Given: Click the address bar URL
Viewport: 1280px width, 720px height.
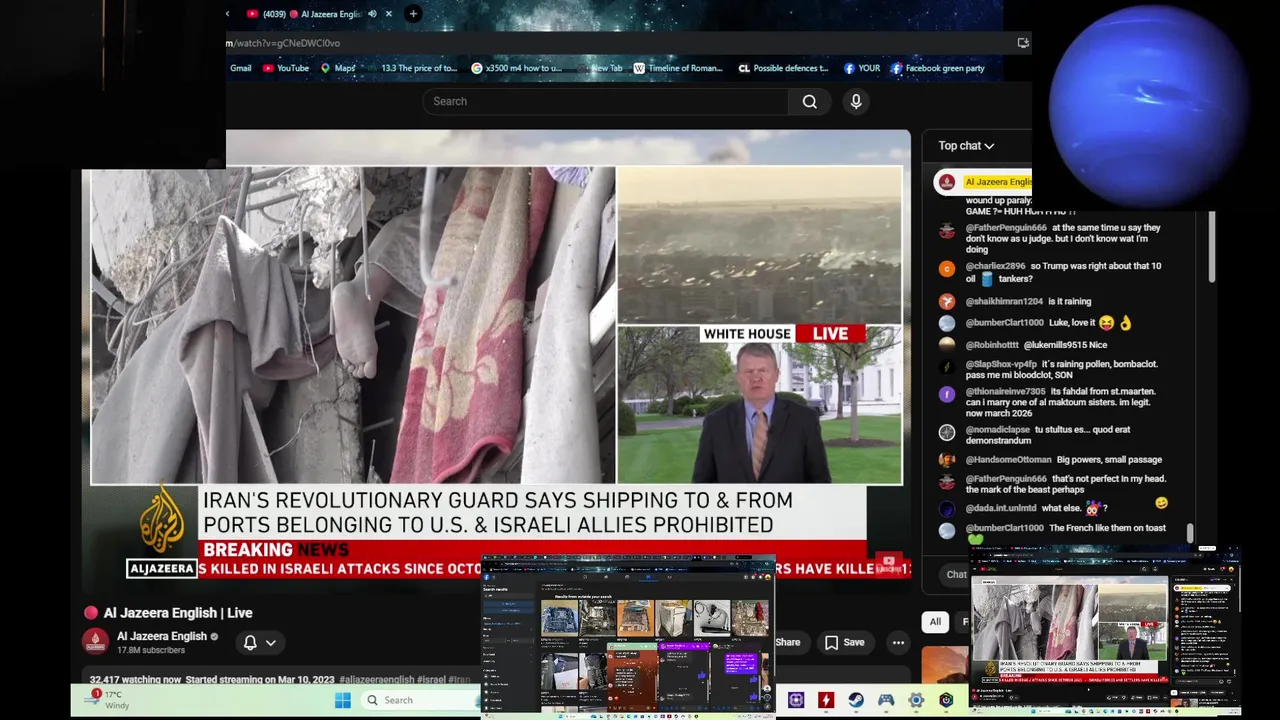Looking at the screenshot, I should tap(283, 43).
